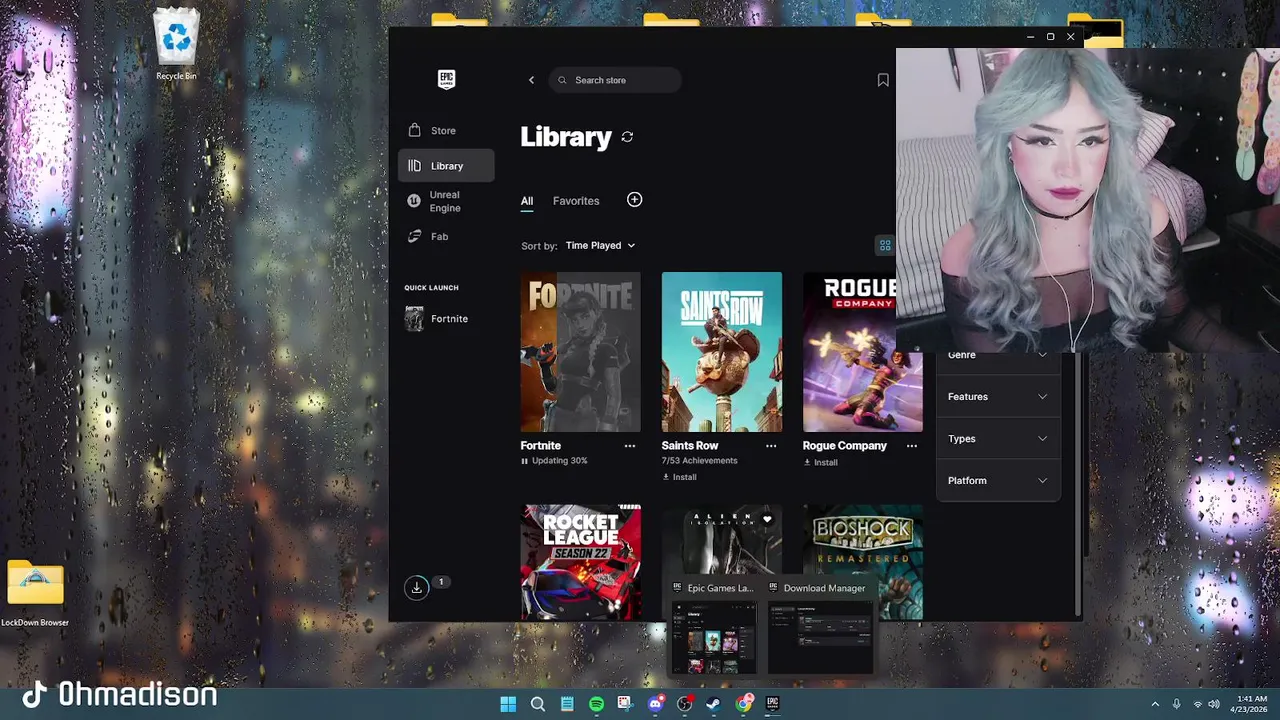Open Rogue Company three-dot options menu
1280x720 pixels.
(x=912, y=446)
